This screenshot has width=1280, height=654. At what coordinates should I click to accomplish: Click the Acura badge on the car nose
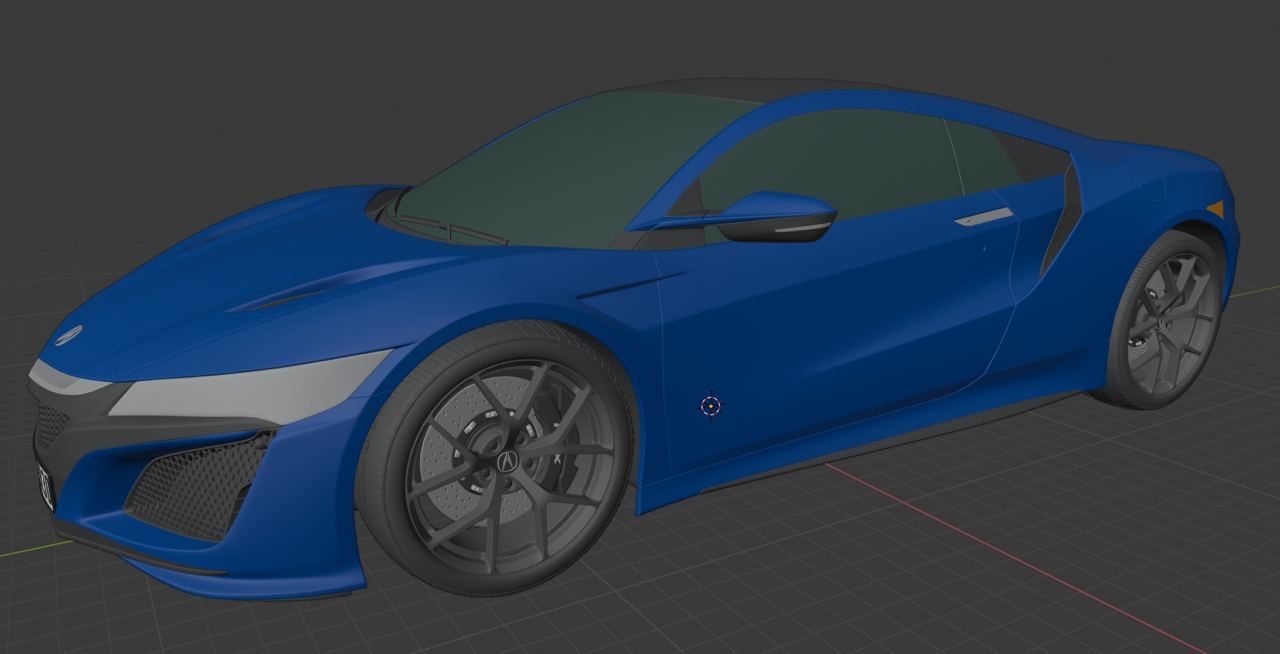click(69, 335)
